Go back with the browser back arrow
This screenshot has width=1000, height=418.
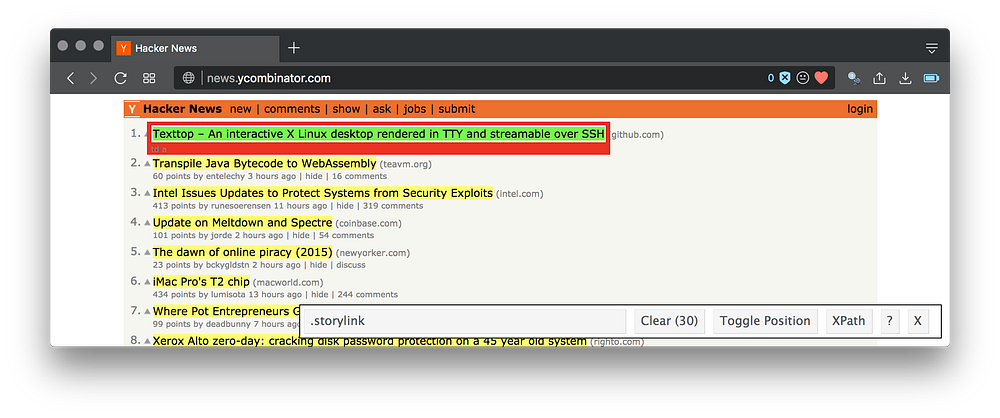[x=70, y=78]
